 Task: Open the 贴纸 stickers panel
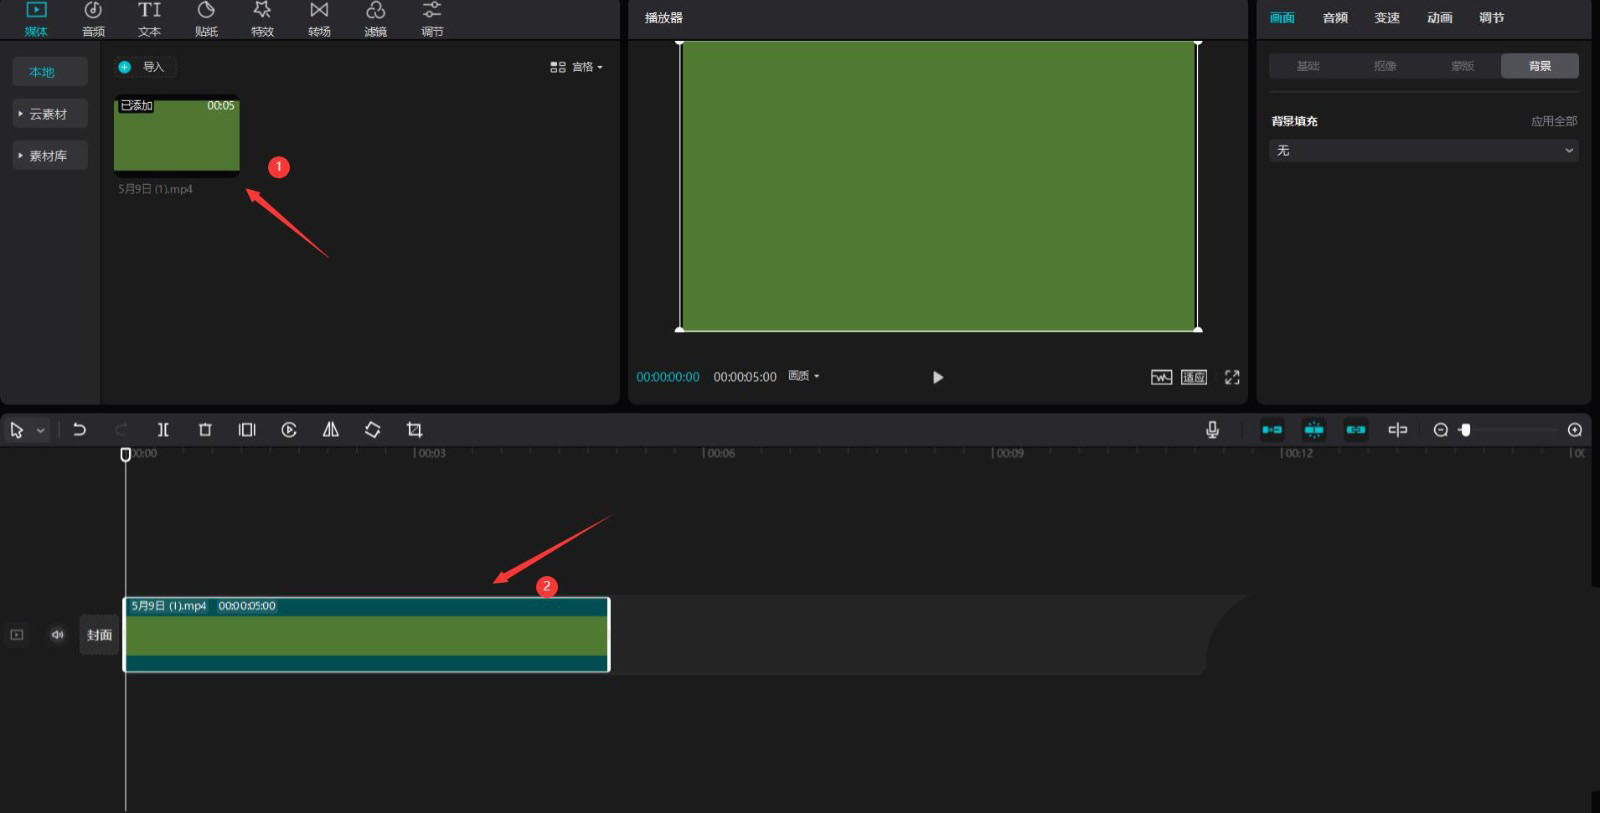(x=206, y=19)
